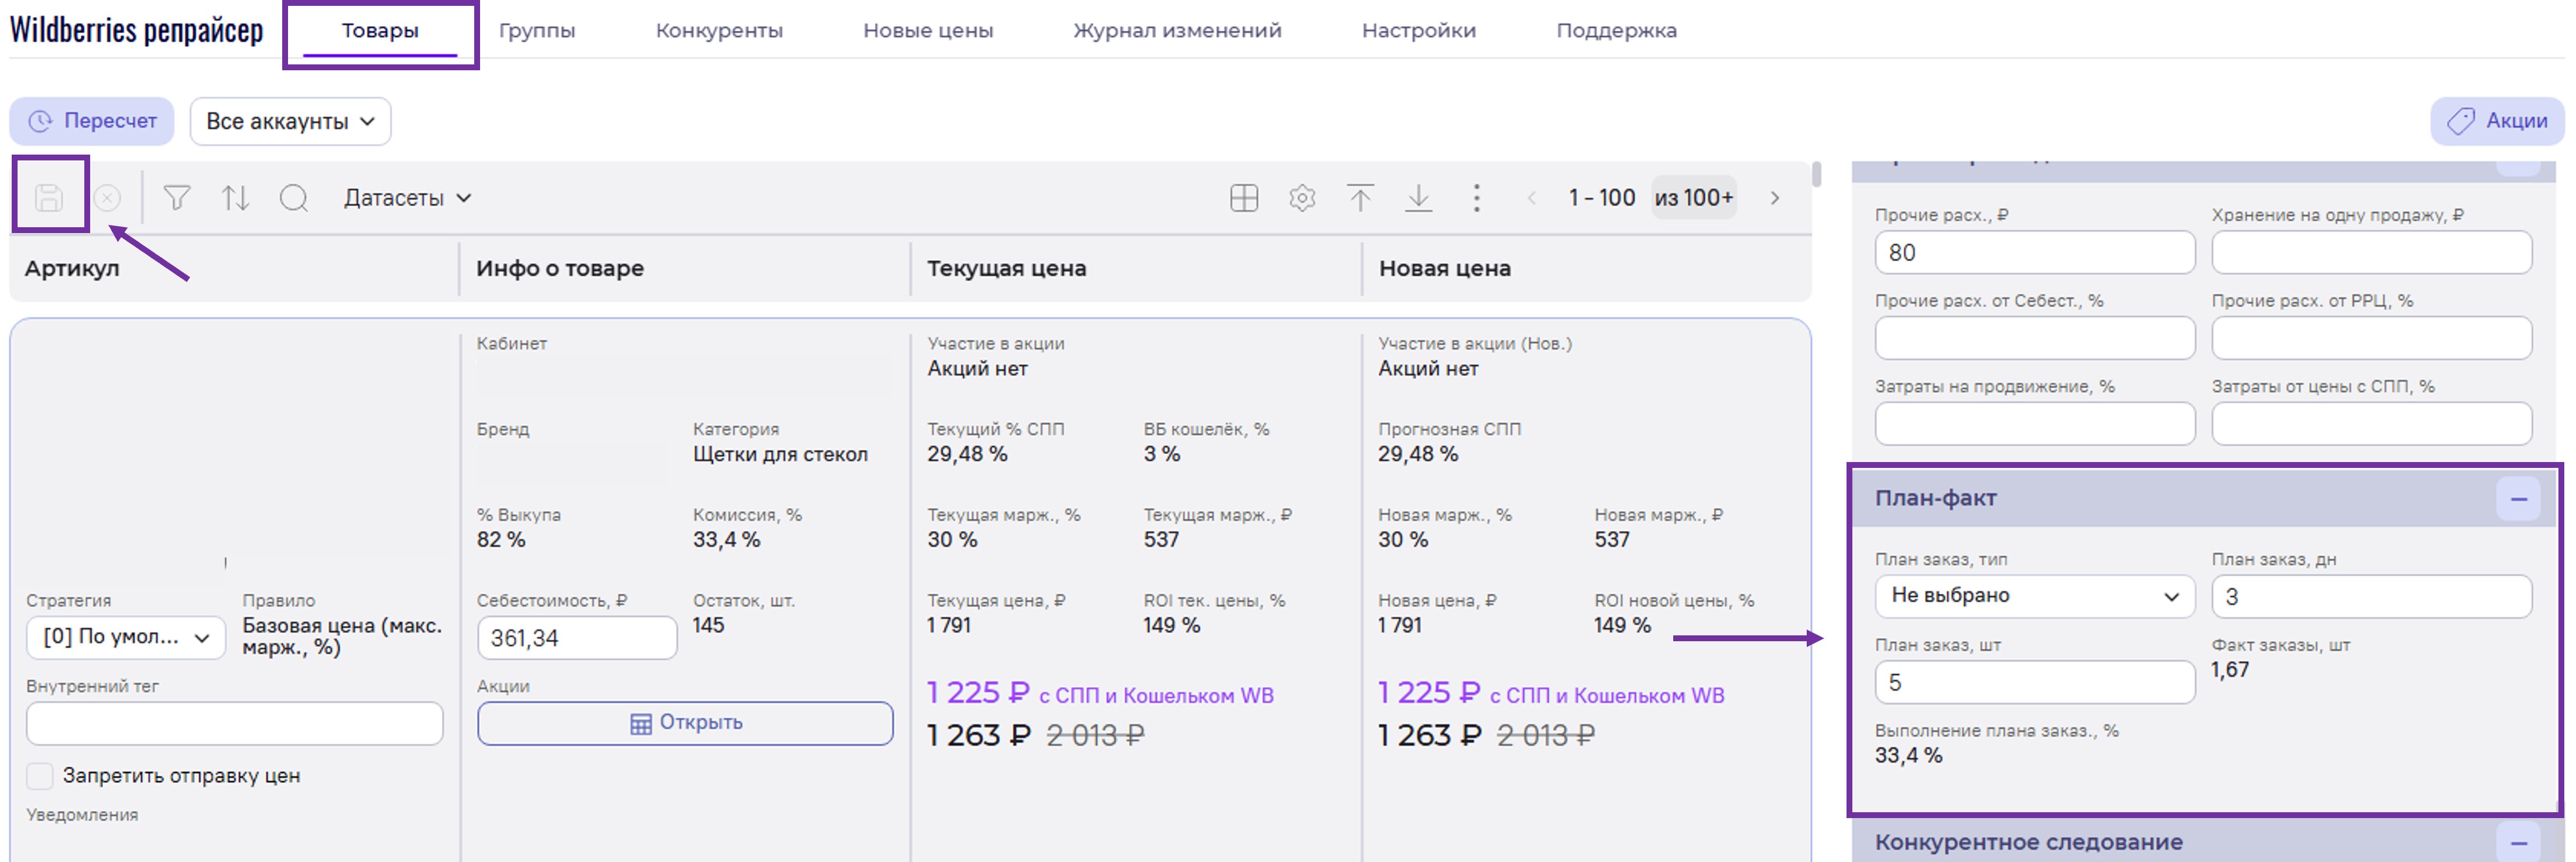Screen dimensions: 2576x862
Task: Click the save changes floppy icon
Action: tap(49, 197)
